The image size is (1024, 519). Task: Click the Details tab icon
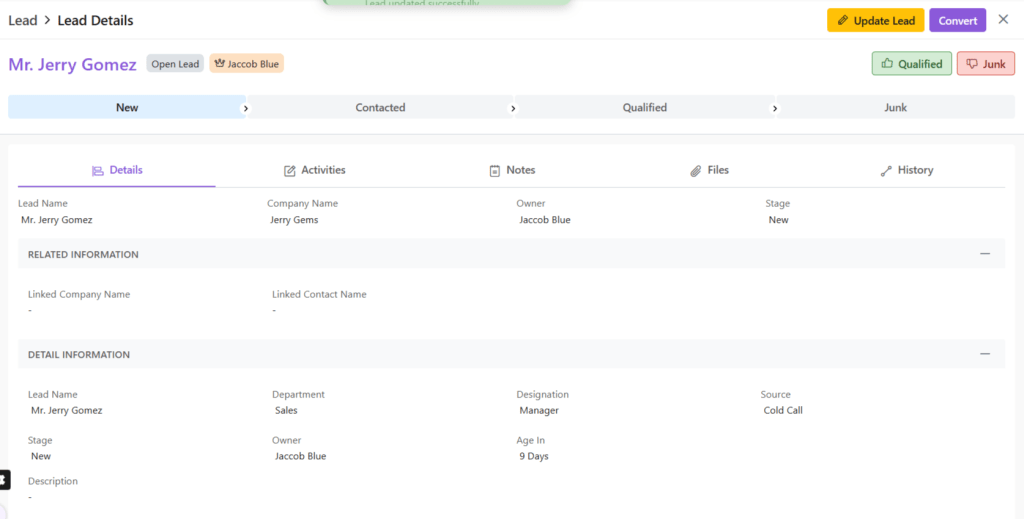coord(98,171)
